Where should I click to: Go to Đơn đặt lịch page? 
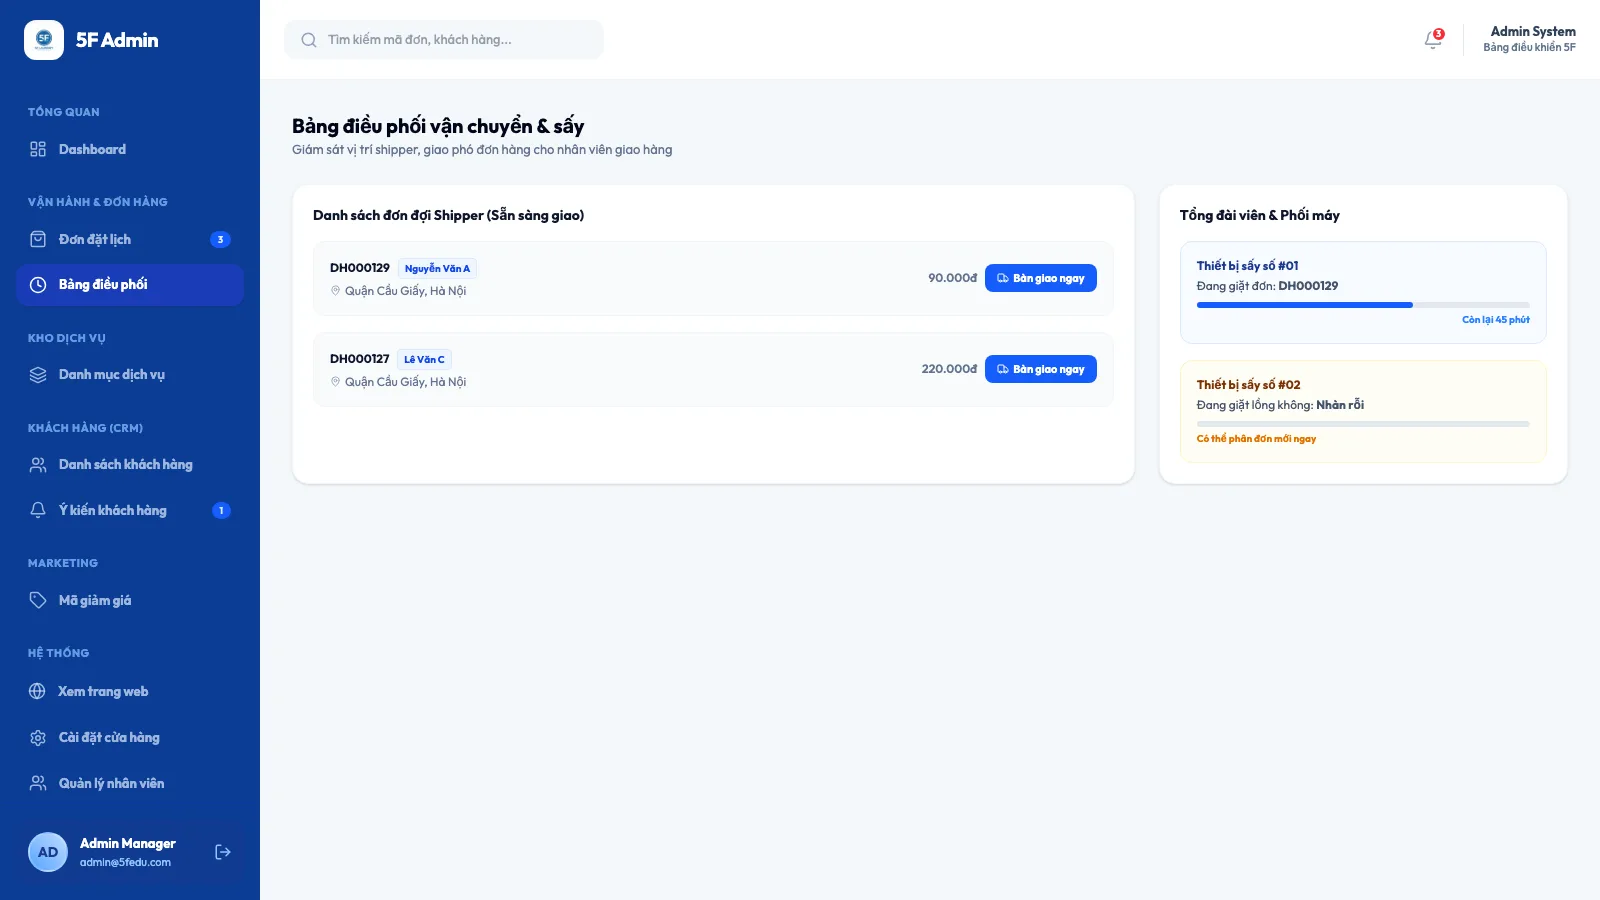click(x=130, y=239)
